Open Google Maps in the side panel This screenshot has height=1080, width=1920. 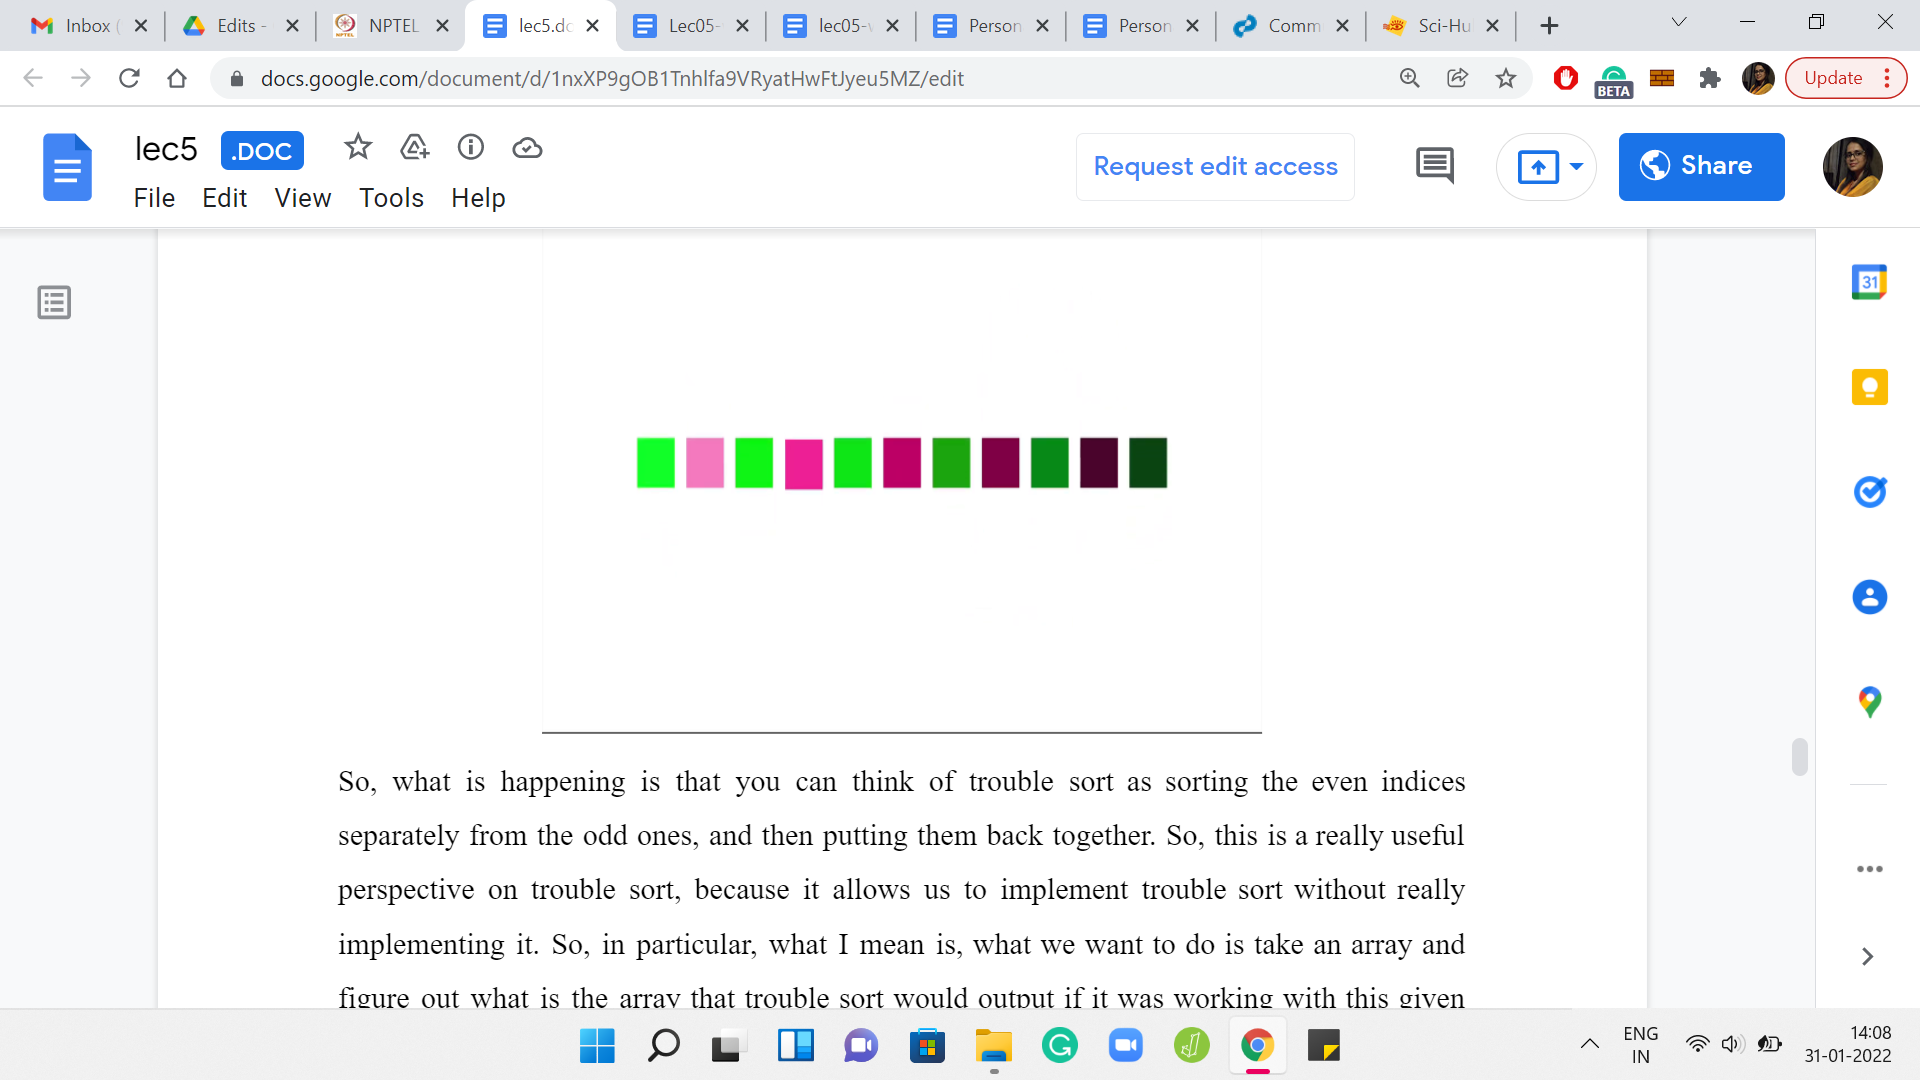(x=1868, y=702)
